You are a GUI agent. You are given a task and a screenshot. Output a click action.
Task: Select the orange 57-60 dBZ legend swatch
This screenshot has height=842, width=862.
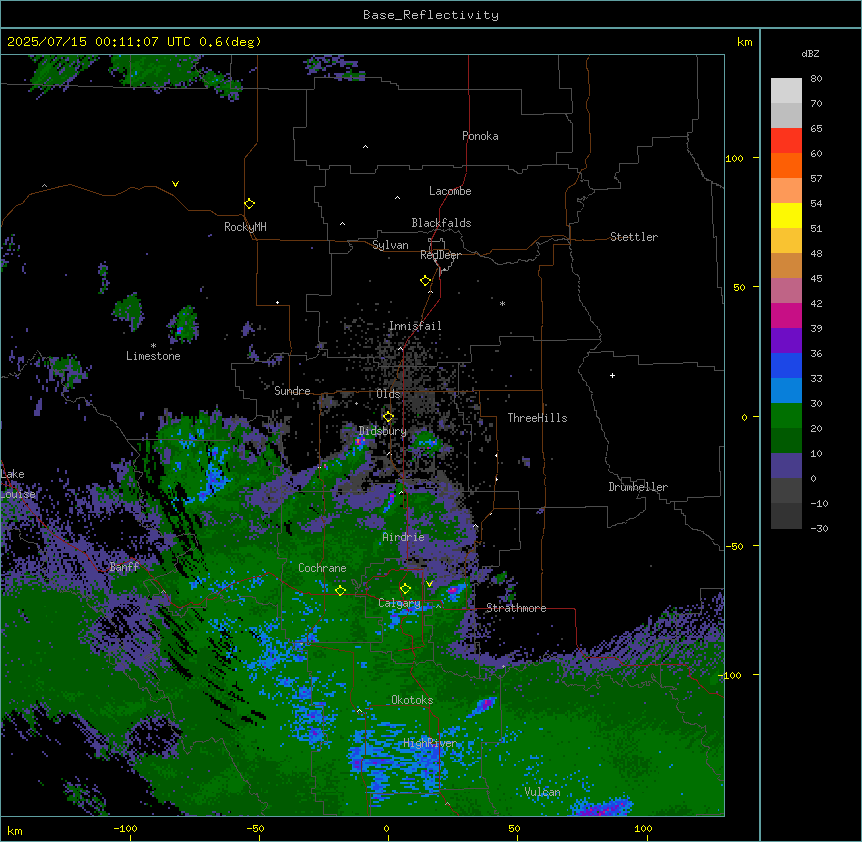pyautogui.click(x=786, y=165)
